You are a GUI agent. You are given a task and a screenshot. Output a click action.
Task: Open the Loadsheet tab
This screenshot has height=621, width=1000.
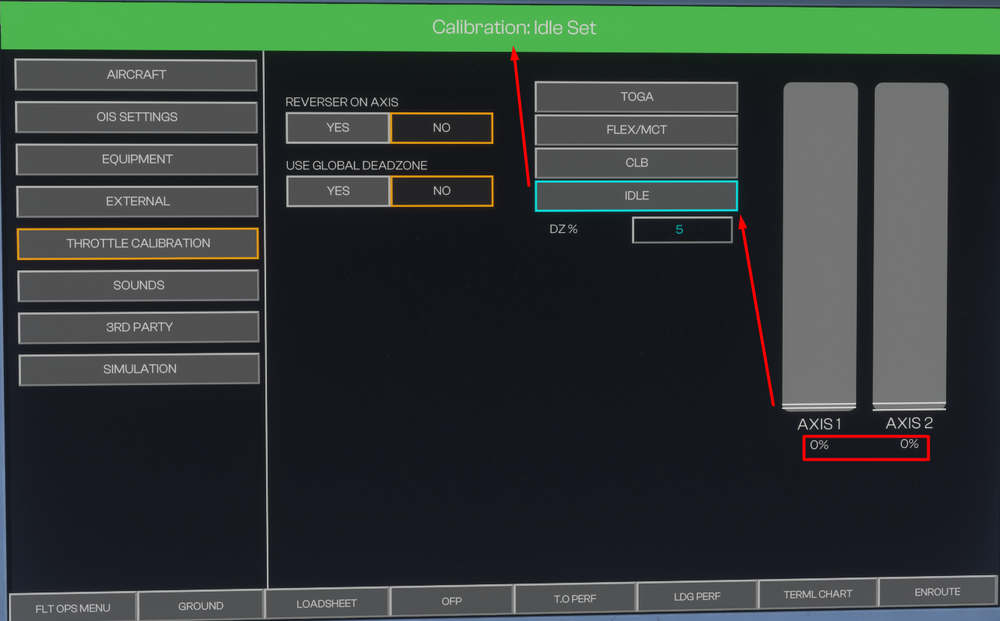327,603
